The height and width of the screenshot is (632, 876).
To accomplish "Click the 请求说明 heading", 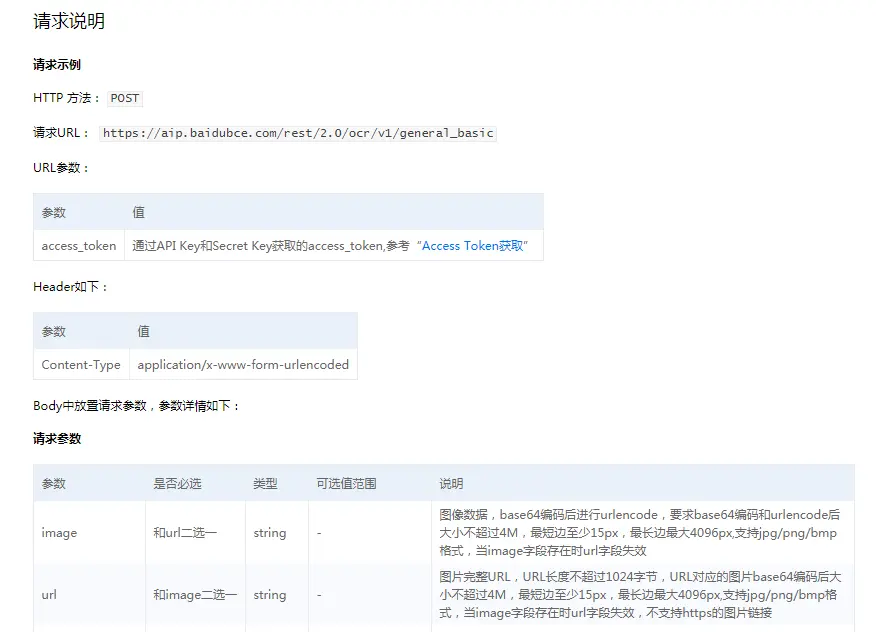I will pos(69,21).
